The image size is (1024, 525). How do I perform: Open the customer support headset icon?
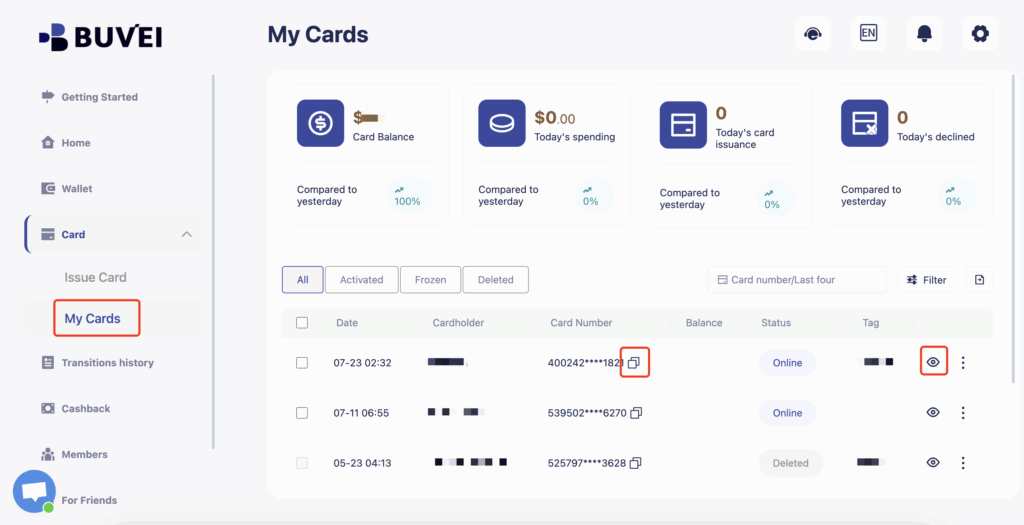(x=813, y=34)
